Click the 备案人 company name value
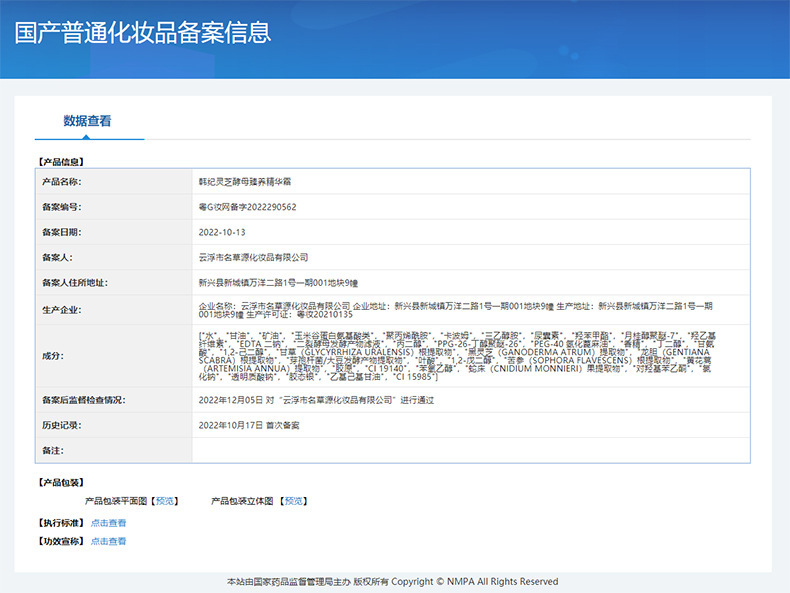 tap(254, 257)
